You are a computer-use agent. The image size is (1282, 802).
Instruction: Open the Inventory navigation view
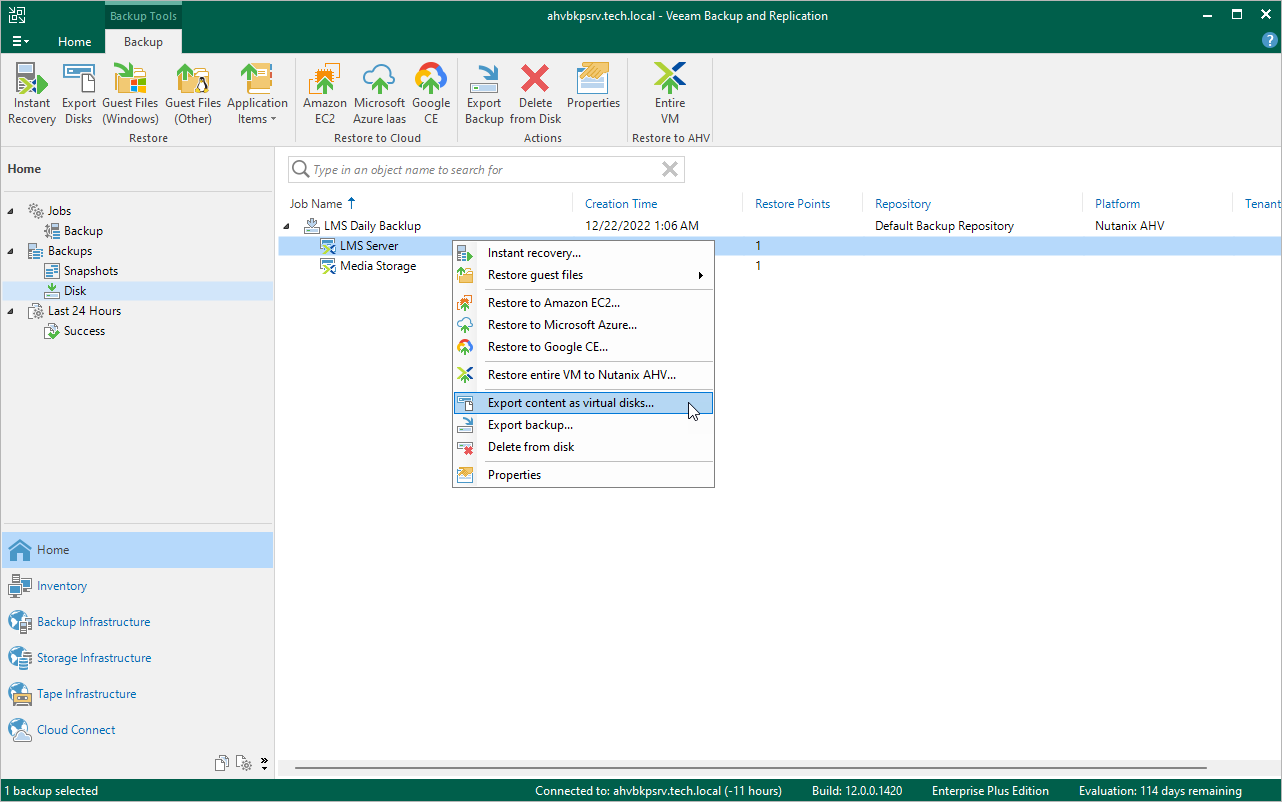coord(137,586)
